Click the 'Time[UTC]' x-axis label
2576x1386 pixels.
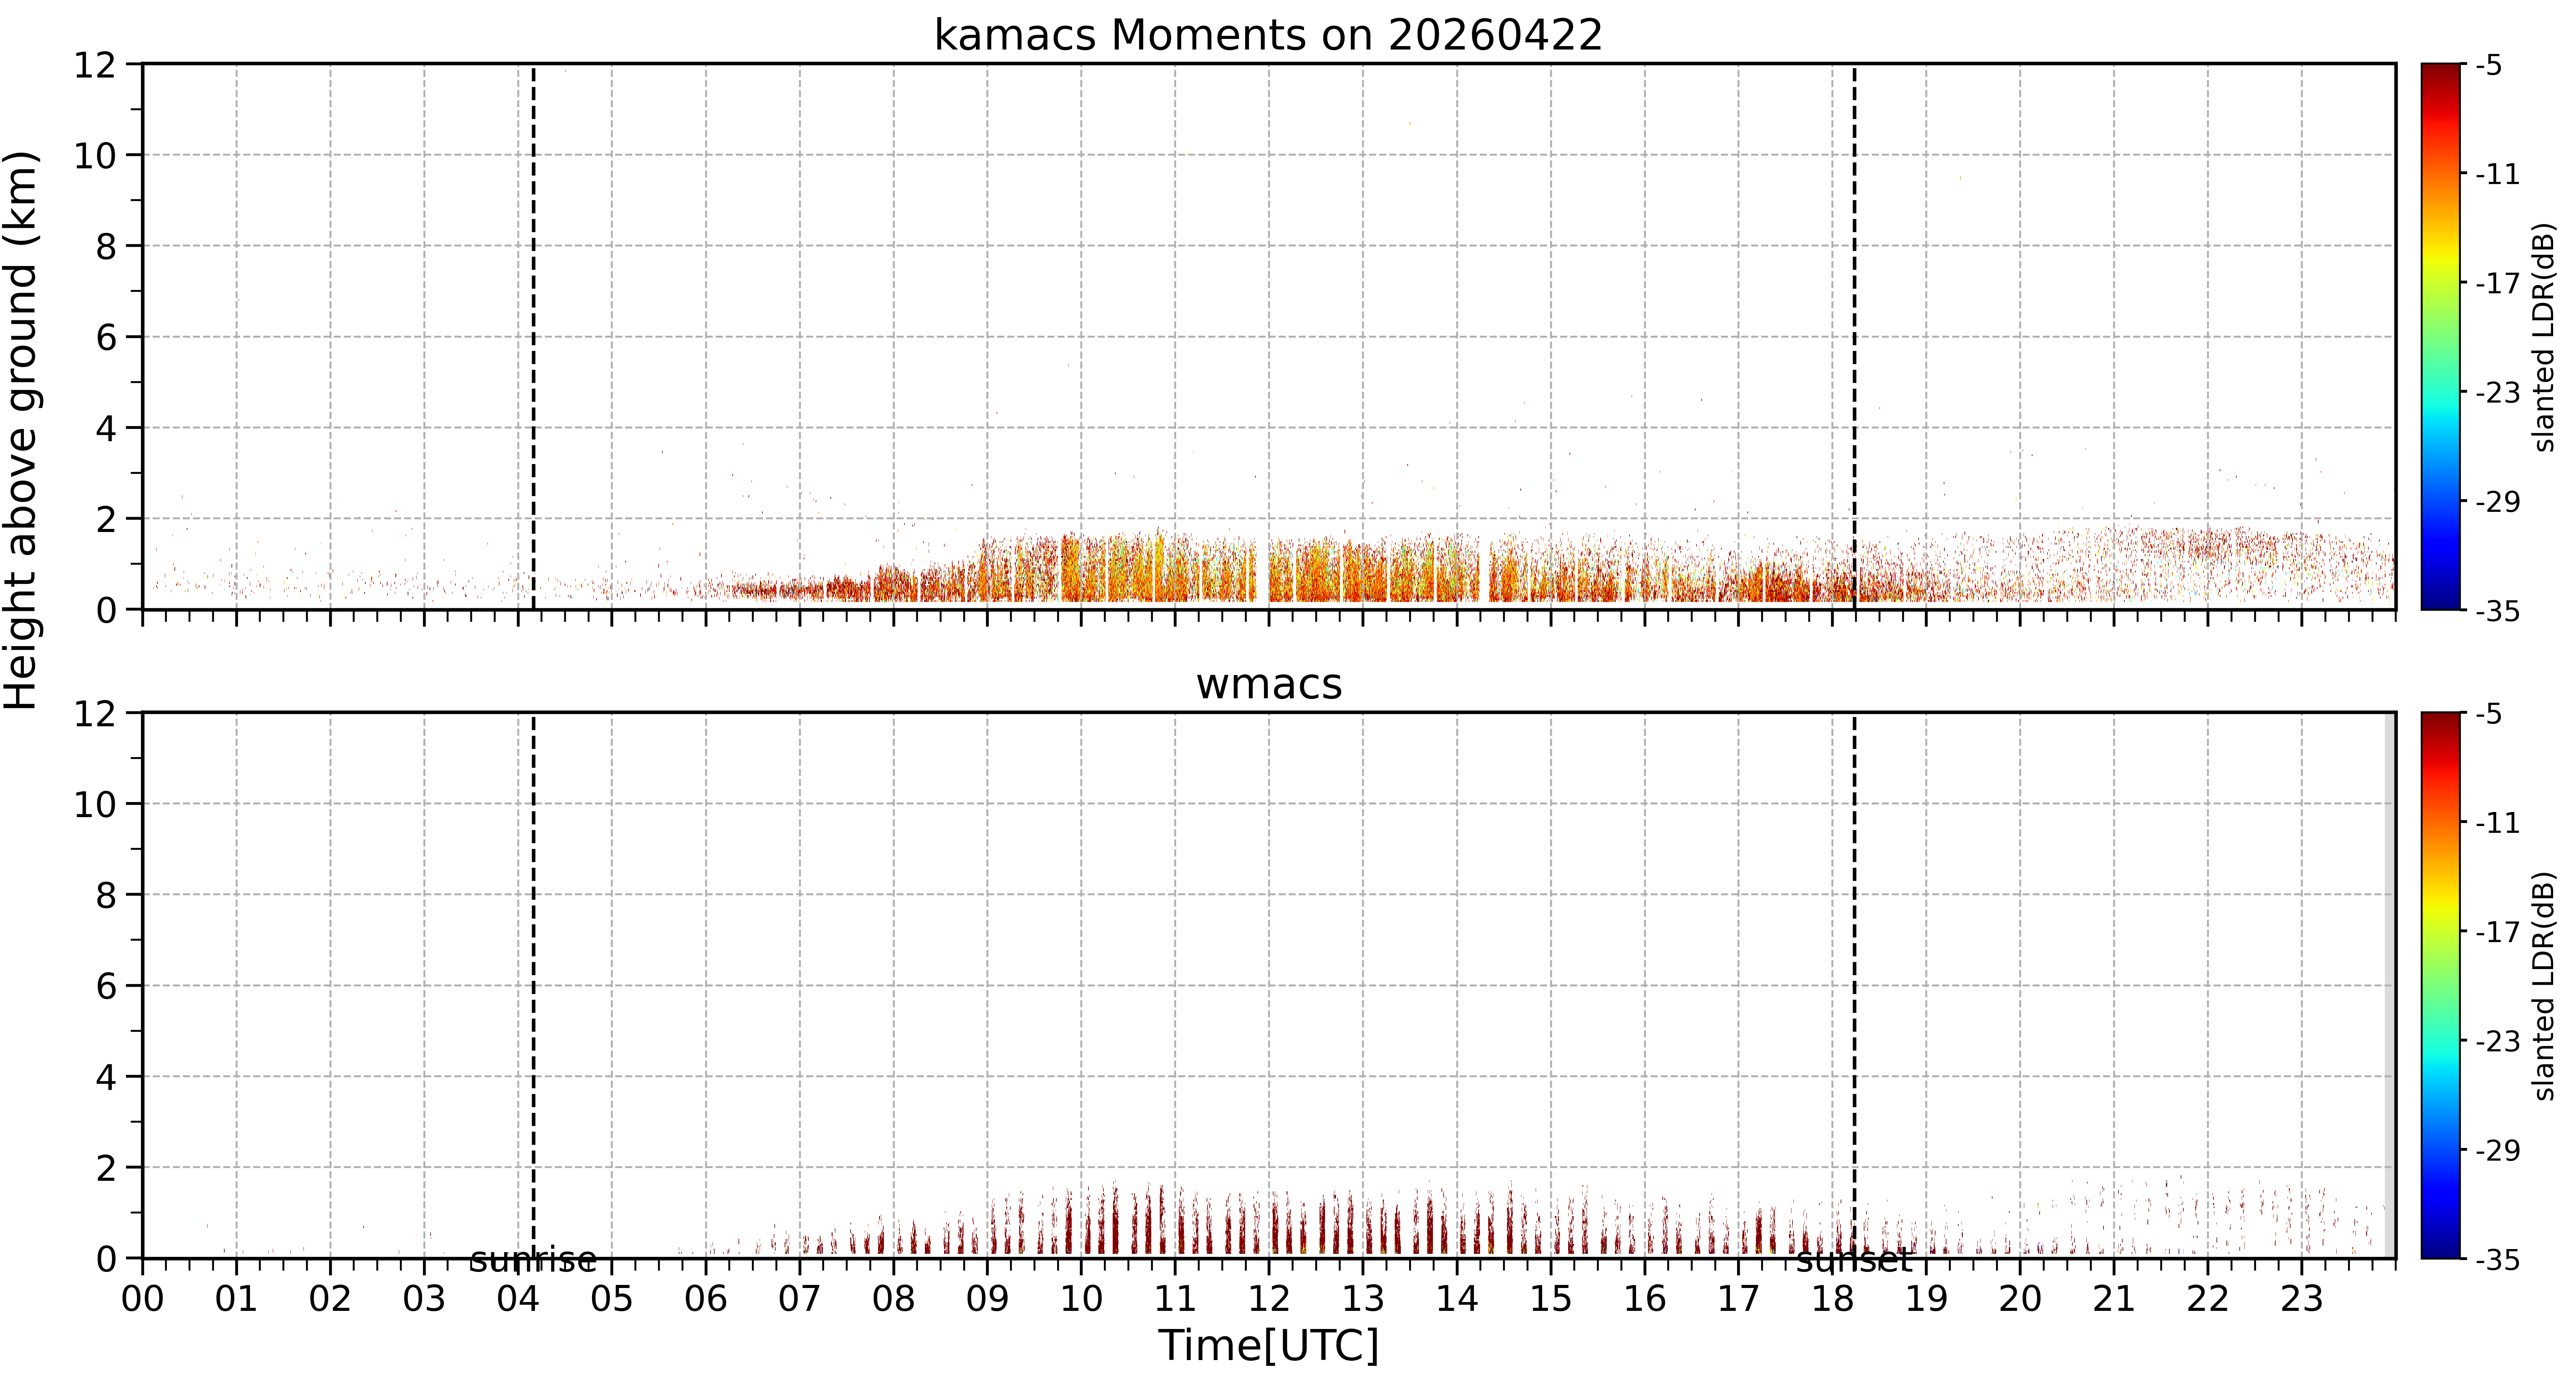coord(1268,1346)
